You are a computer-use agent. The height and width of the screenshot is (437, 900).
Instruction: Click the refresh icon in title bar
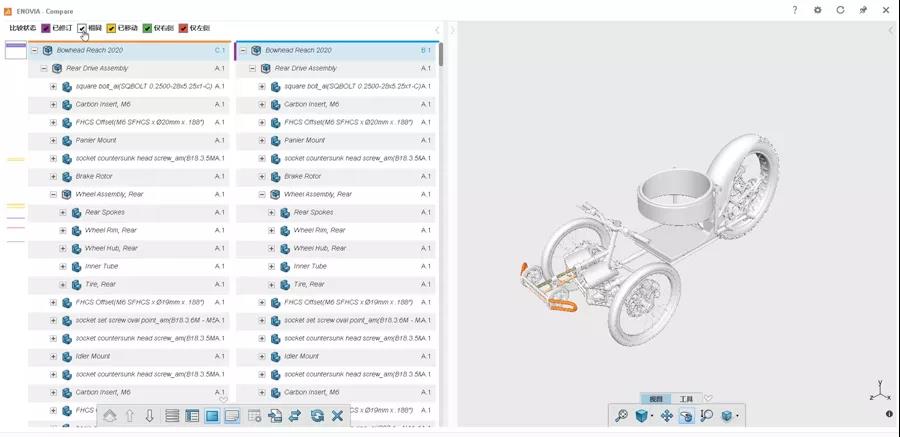841,10
